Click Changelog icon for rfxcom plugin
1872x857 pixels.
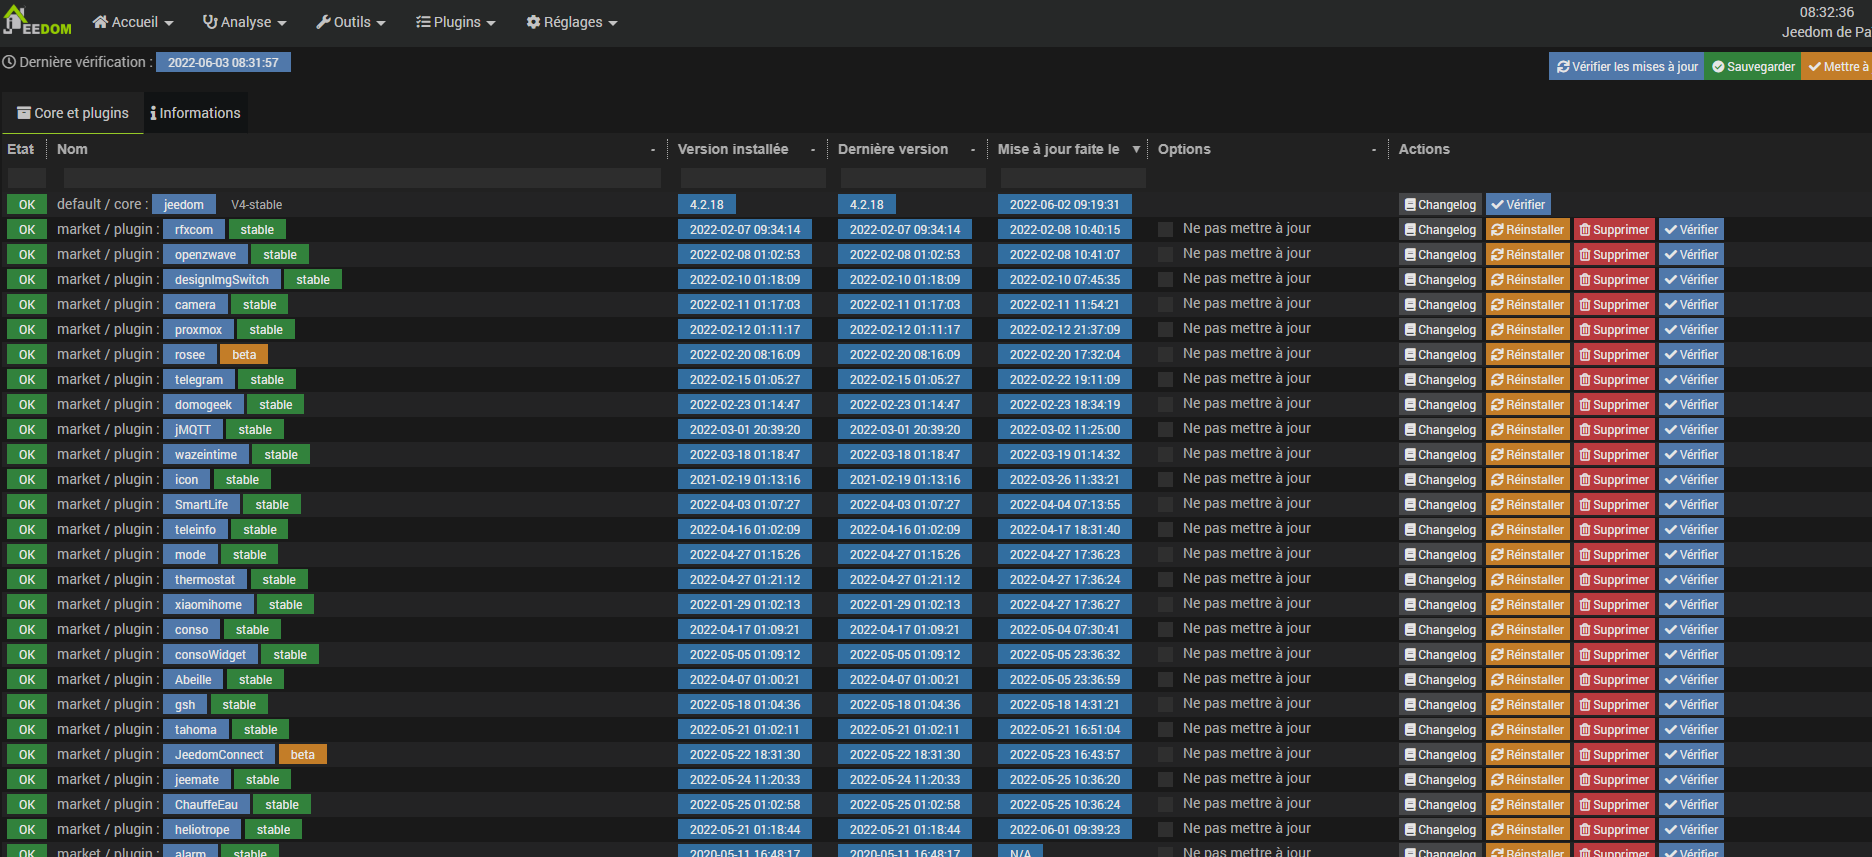1410,230
